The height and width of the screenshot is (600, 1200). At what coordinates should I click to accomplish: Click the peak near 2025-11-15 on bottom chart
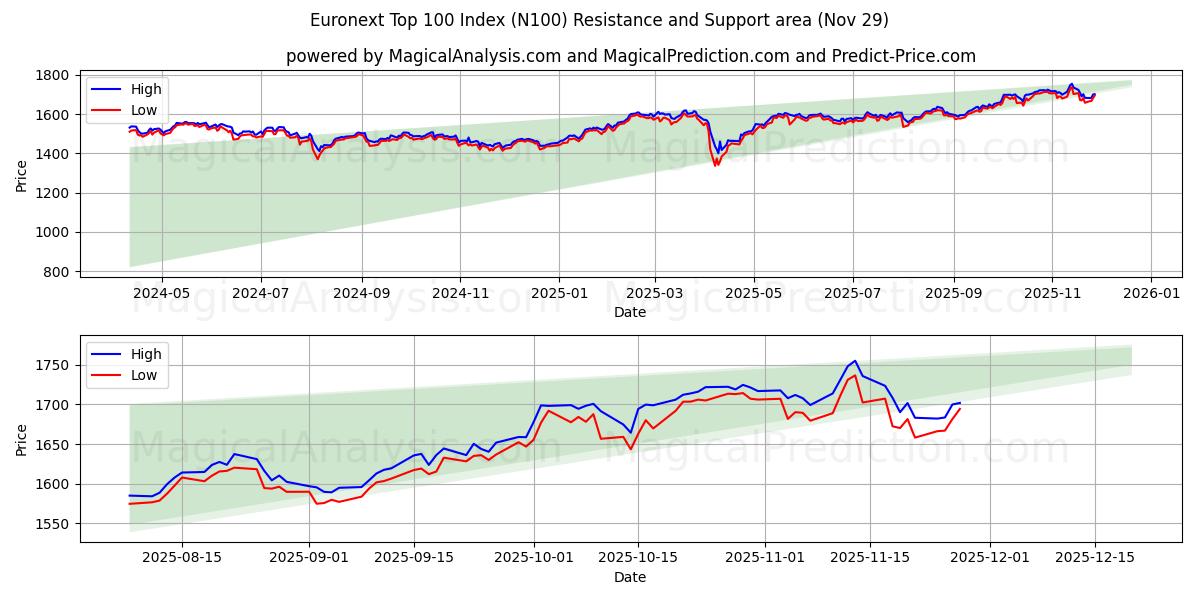coord(853,360)
